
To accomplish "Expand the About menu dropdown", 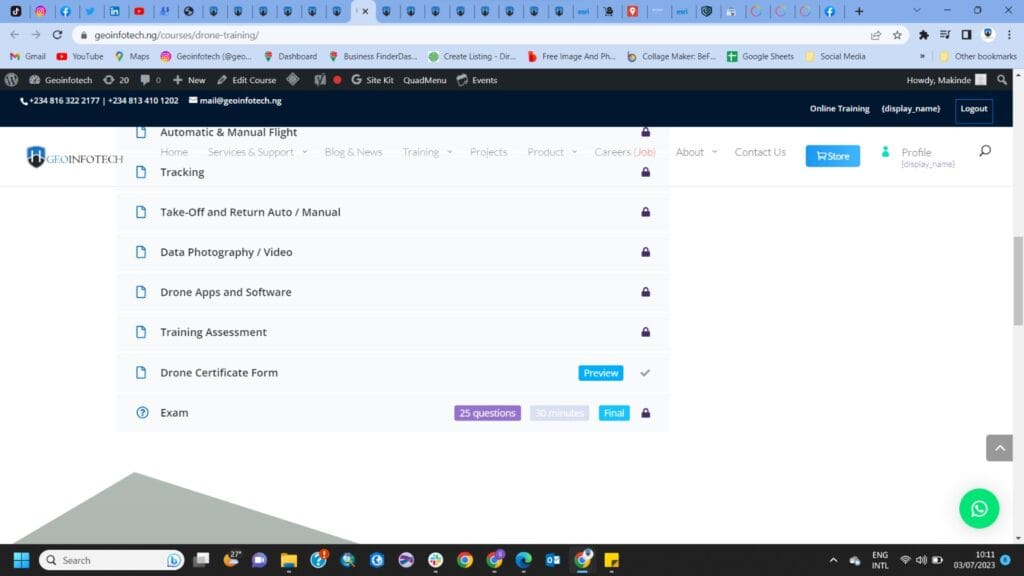I will [x=696, y=152].
